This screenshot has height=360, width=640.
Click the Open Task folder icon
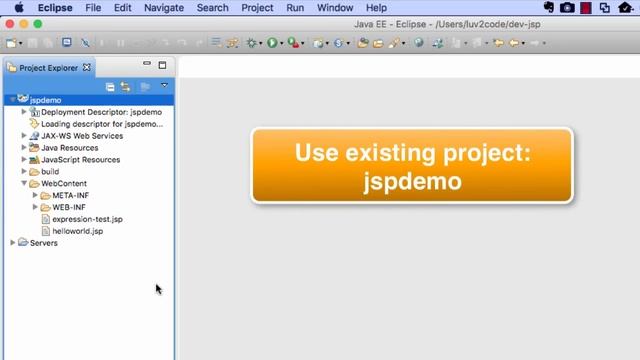click(x=378, y=43)
